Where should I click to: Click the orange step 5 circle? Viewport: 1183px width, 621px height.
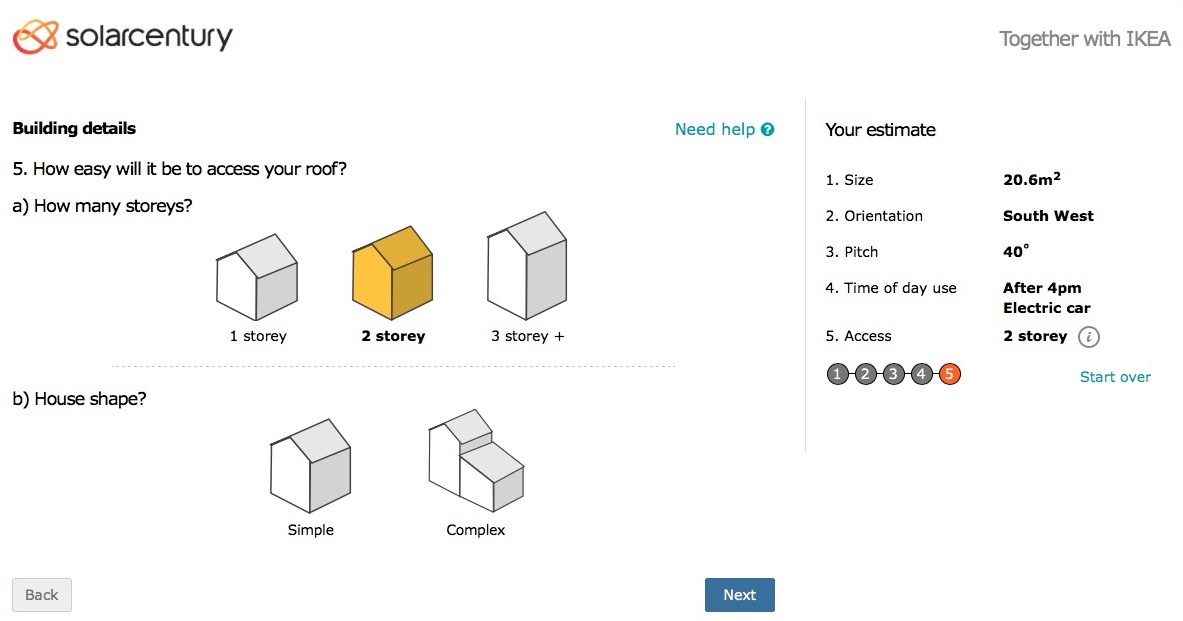point(950,375)
